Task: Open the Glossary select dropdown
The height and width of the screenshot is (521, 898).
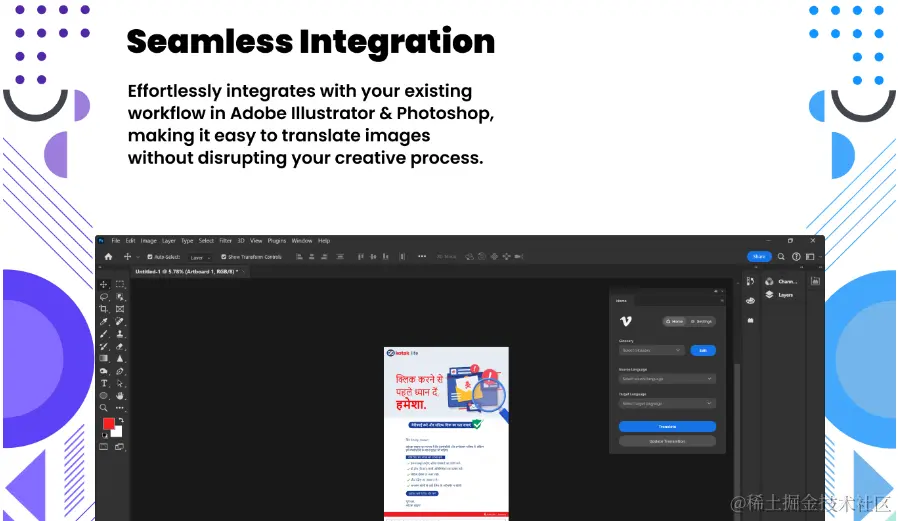Action: click(651, 350)
